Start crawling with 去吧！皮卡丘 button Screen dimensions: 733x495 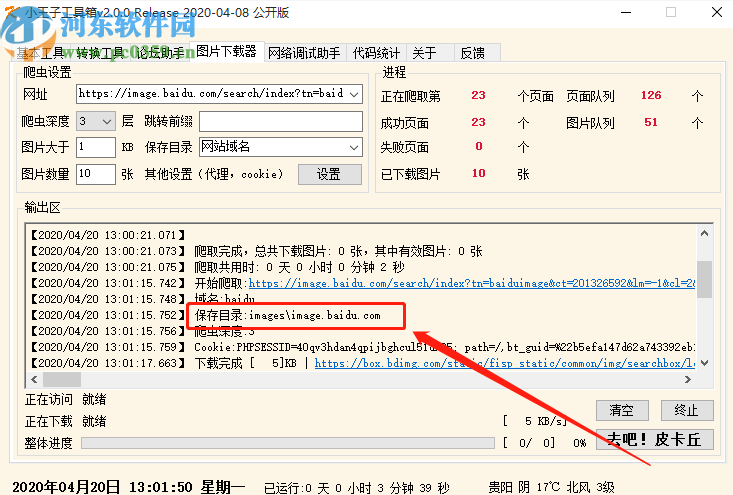click(654, 439)
